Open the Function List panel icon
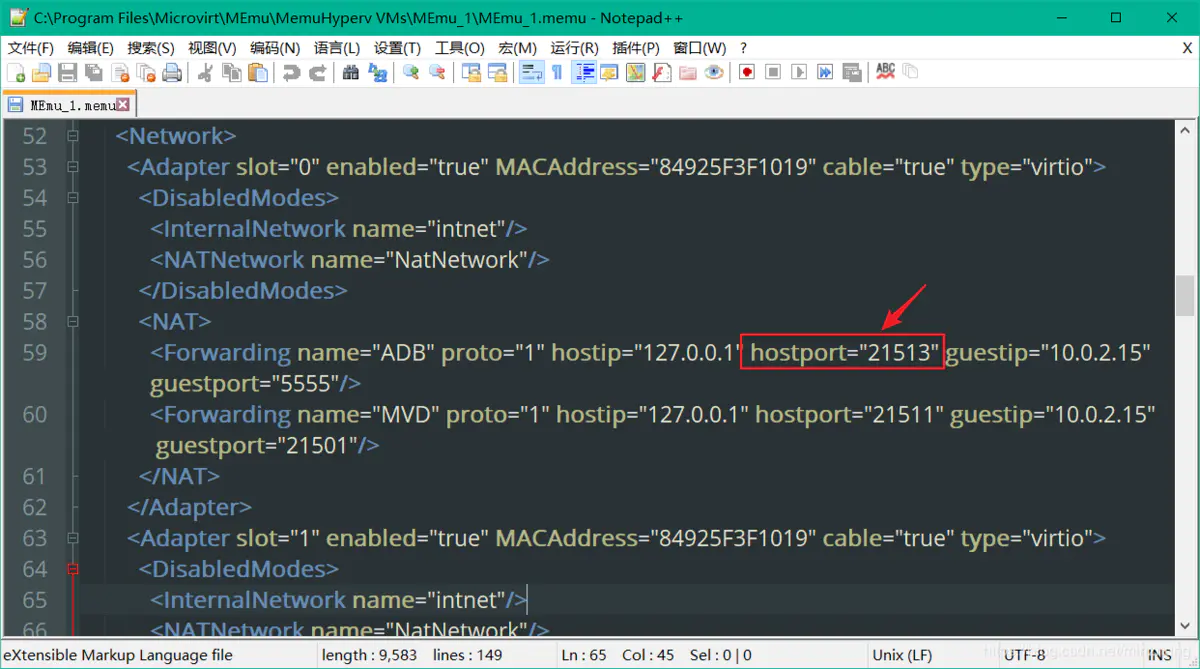The image size is (1200, 669). coord(661,72)
